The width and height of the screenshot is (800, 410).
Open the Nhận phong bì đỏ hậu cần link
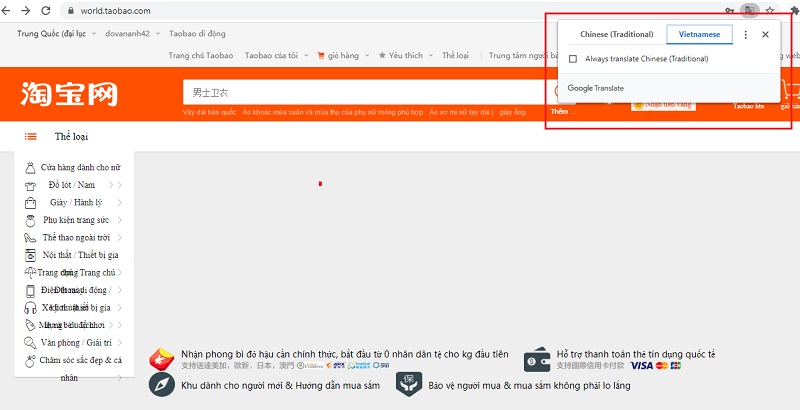(345, 354)
